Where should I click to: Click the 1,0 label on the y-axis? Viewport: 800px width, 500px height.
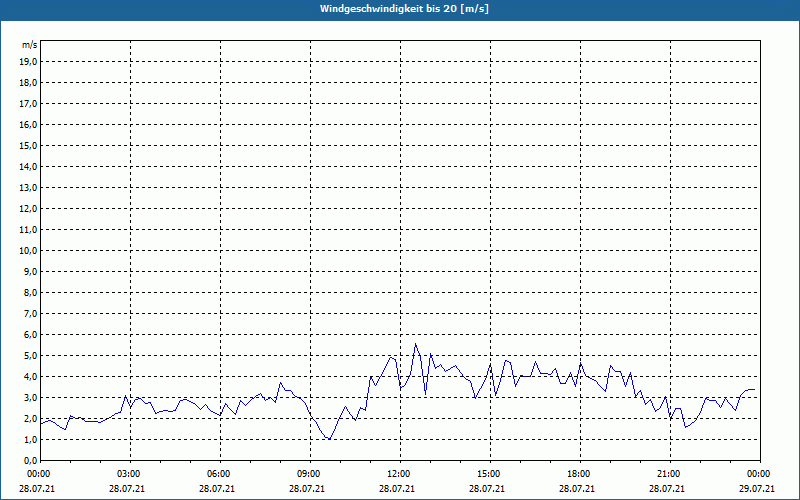[31, 439]
